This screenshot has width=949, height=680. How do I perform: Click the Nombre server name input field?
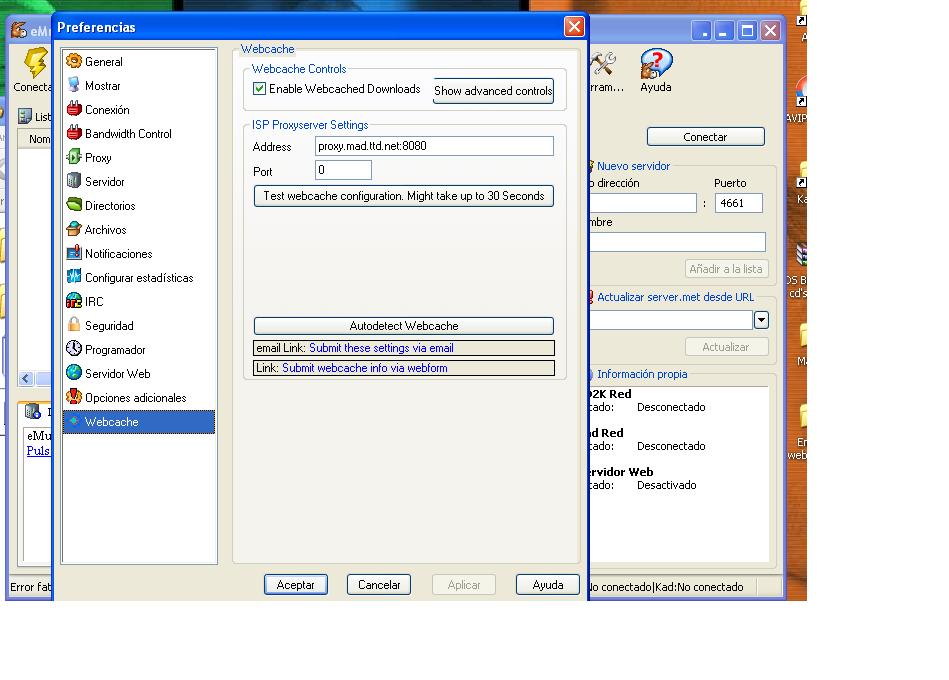[x=677, y=242]
